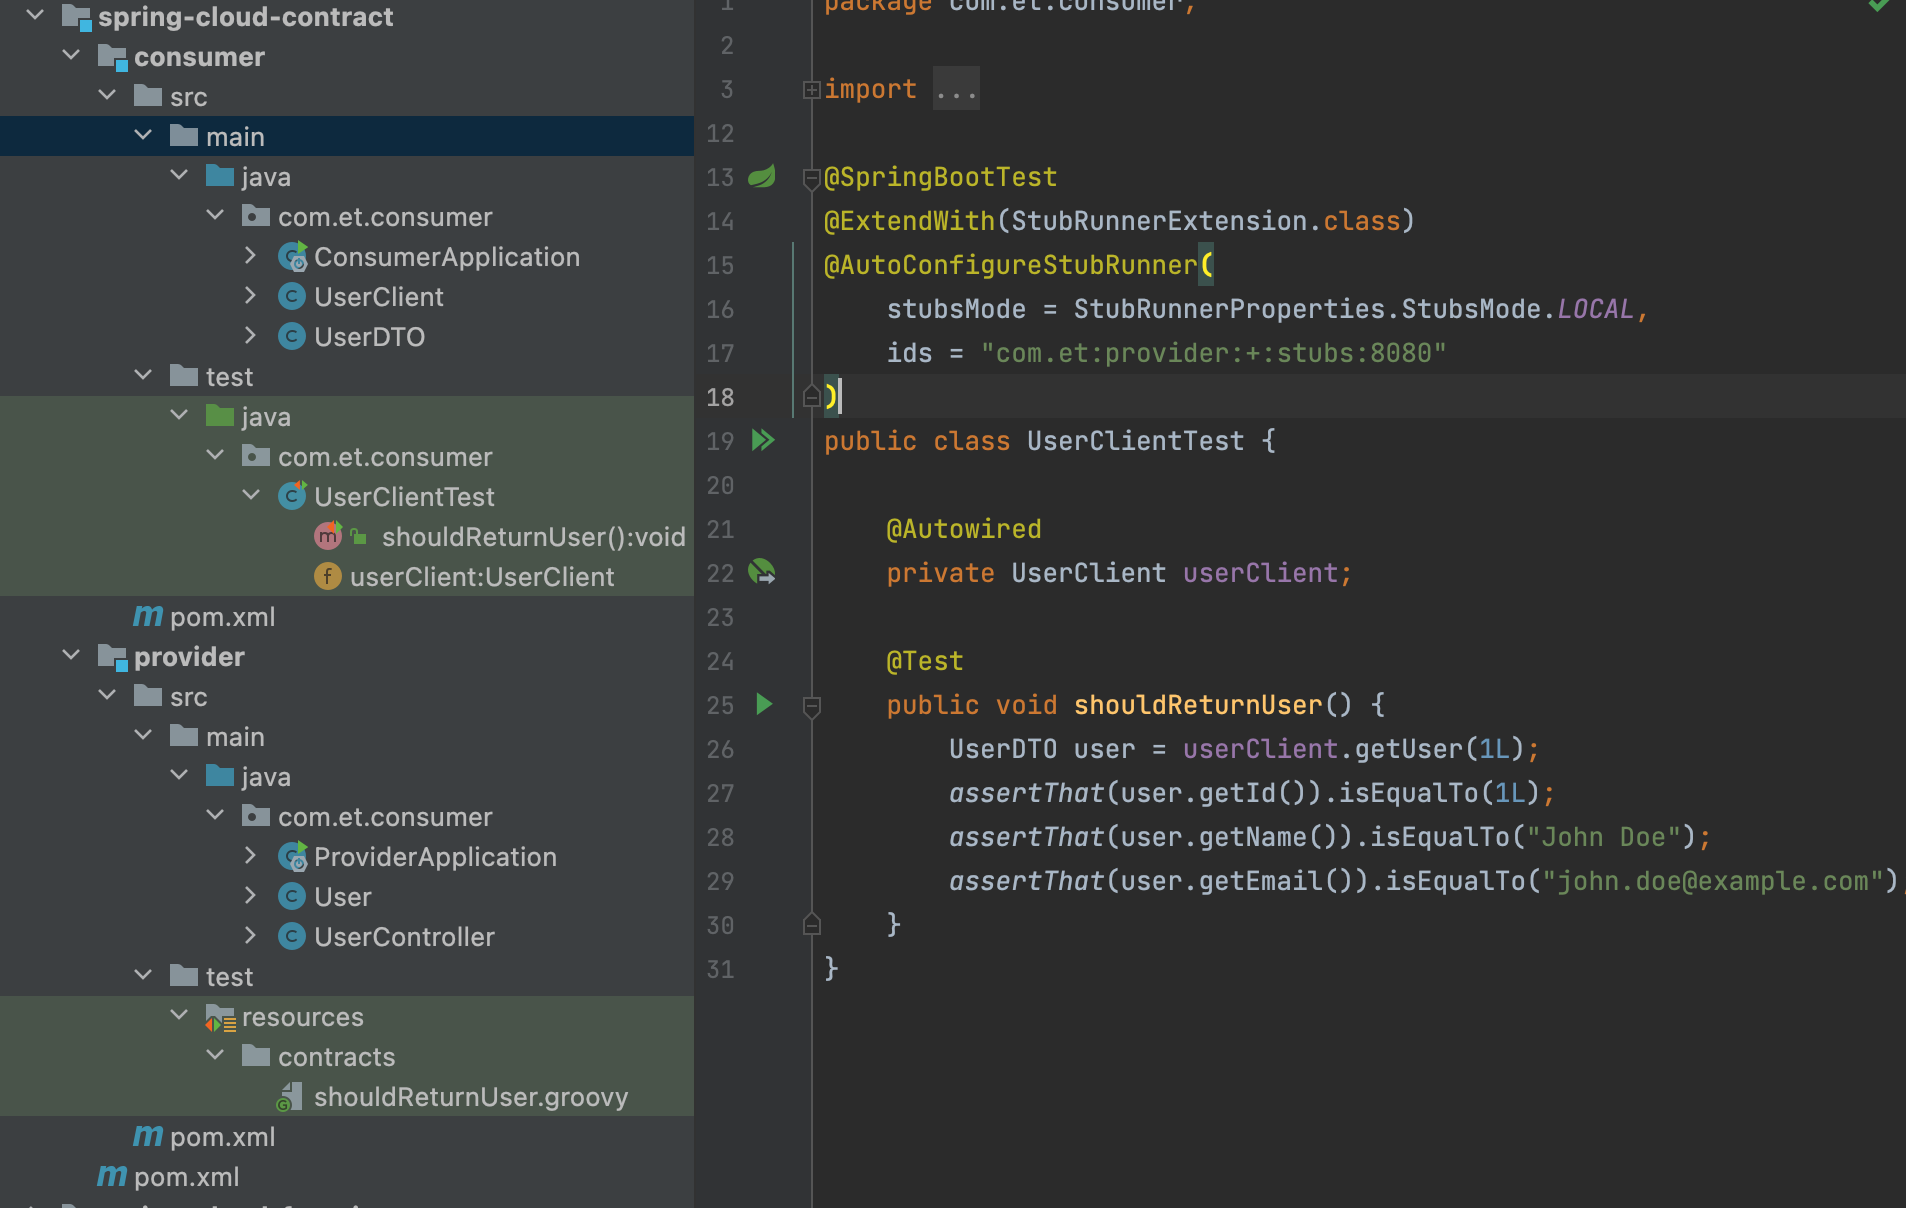Click the UserClient type on line 22
The image size is (1906, 1208).
tap(1087, 573)
